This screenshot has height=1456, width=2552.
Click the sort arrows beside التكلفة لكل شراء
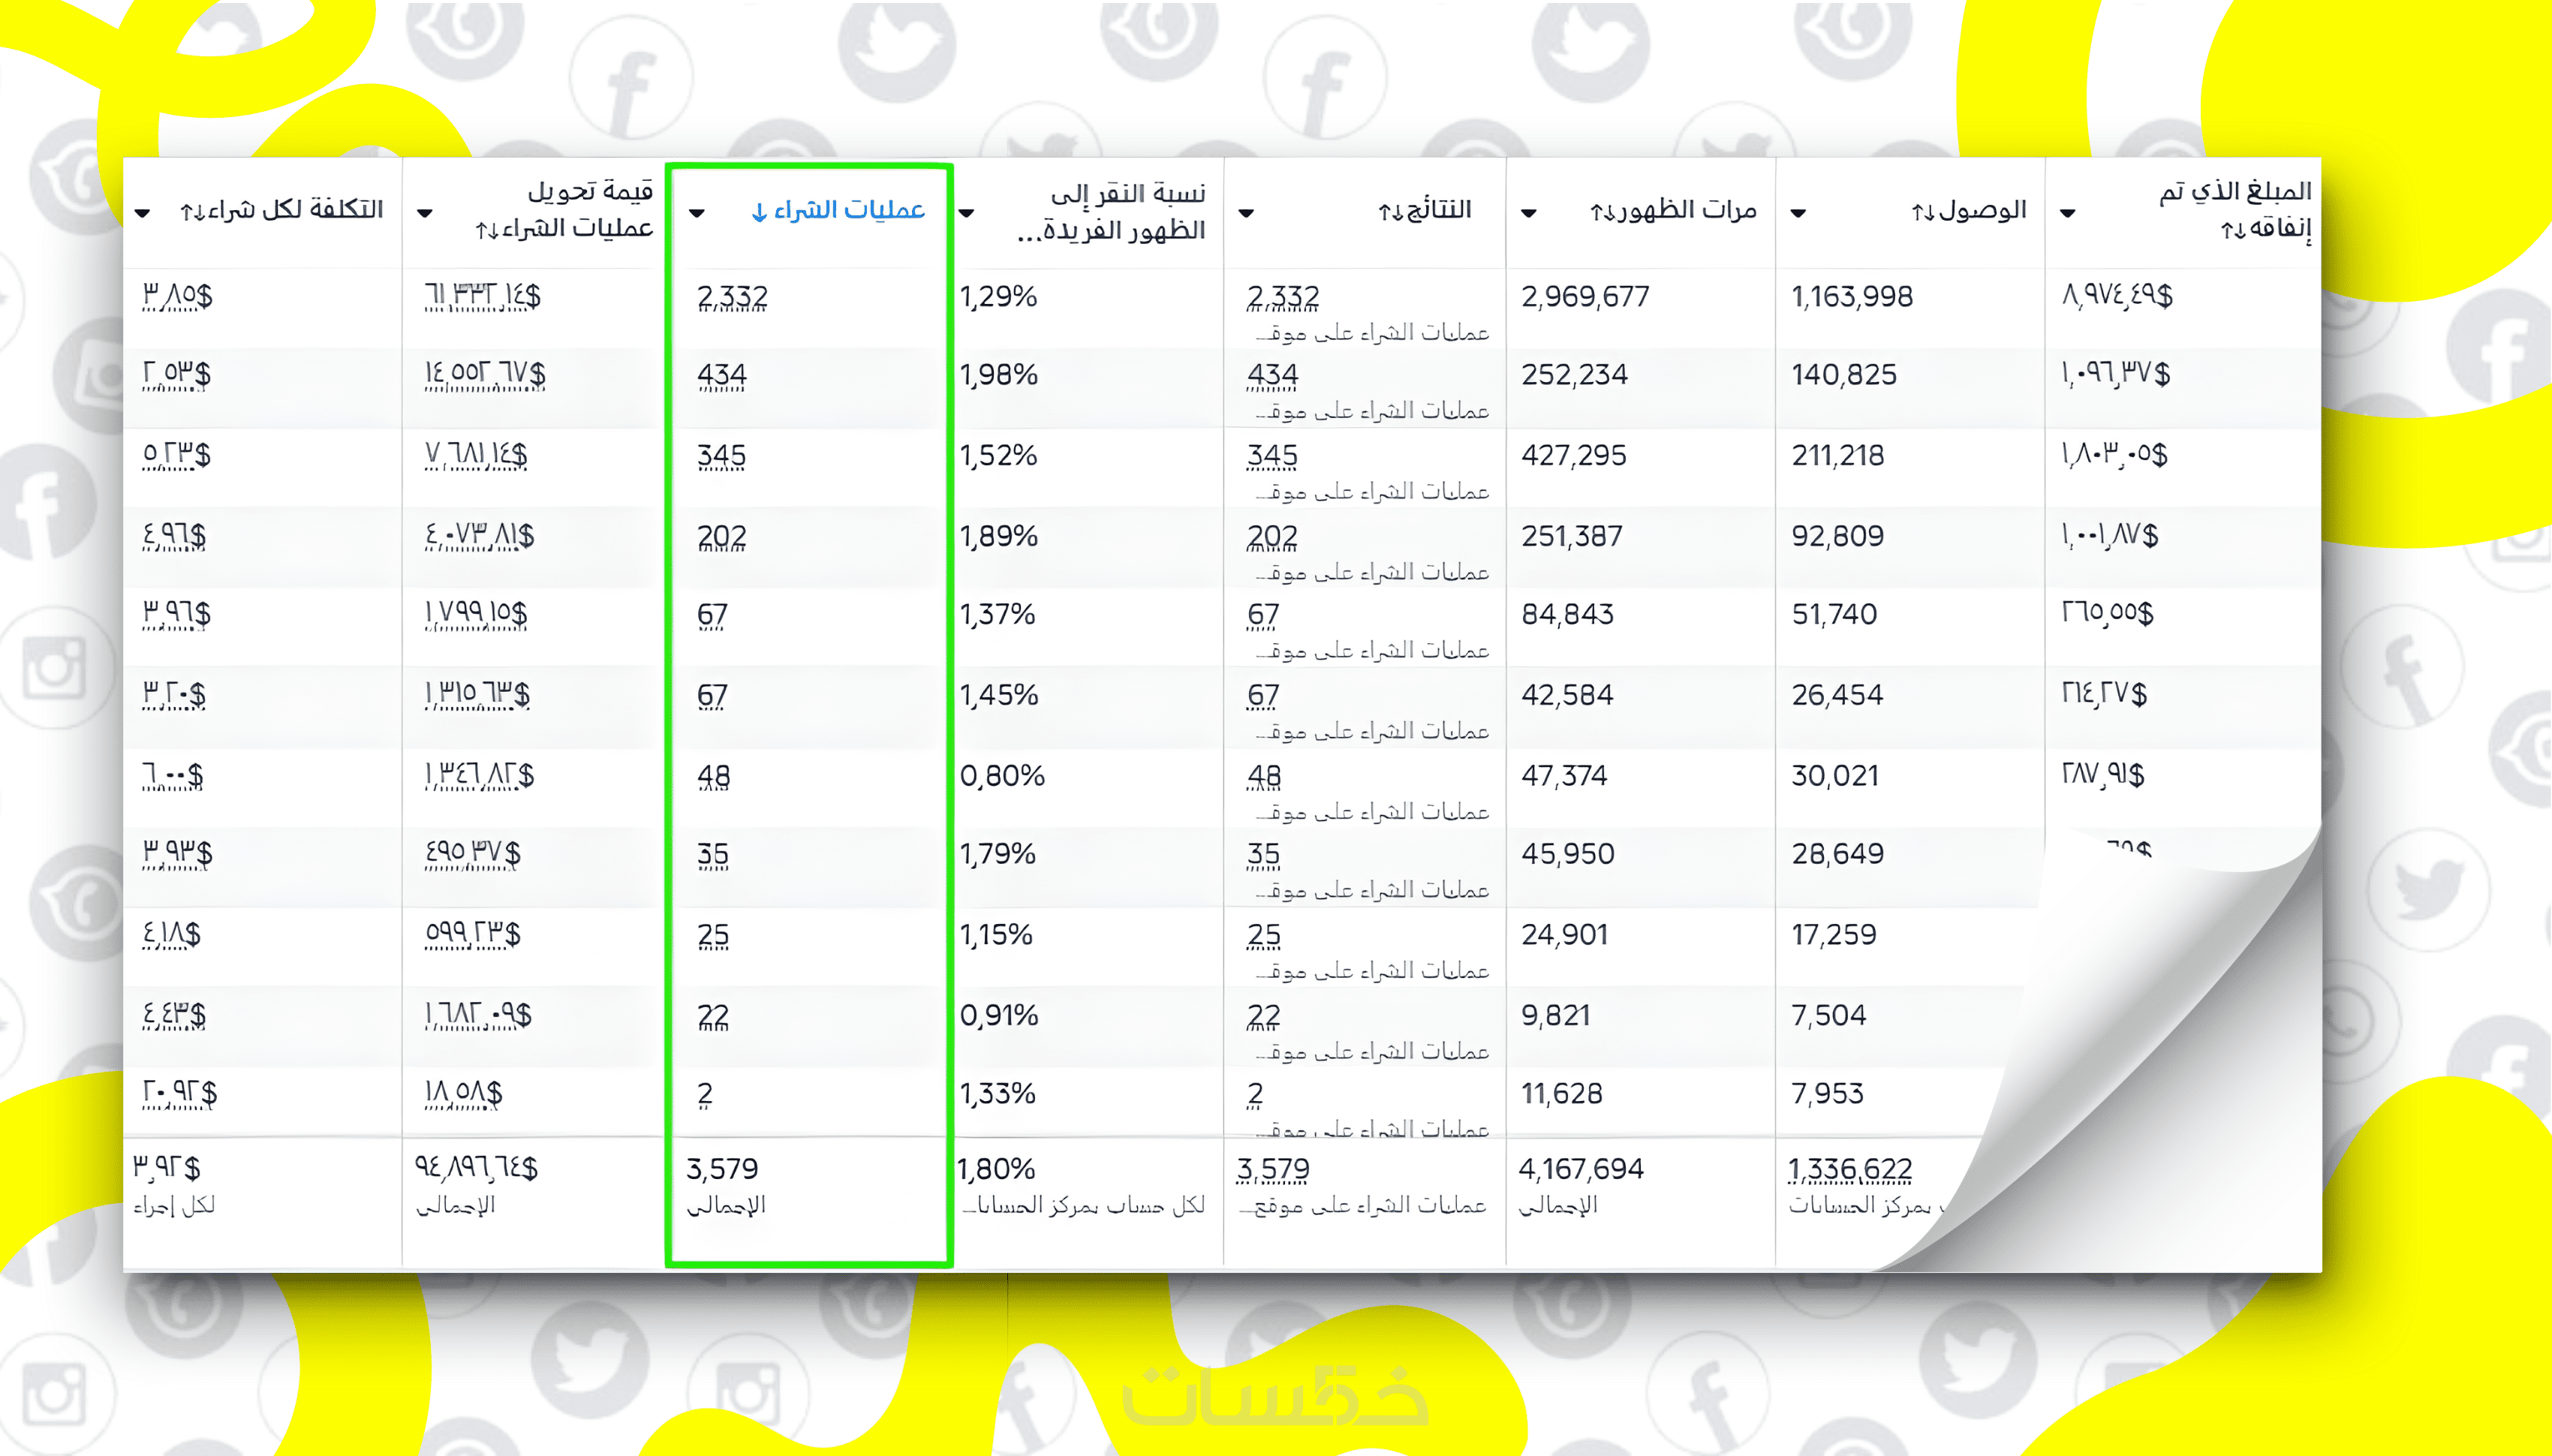(192, 212)
